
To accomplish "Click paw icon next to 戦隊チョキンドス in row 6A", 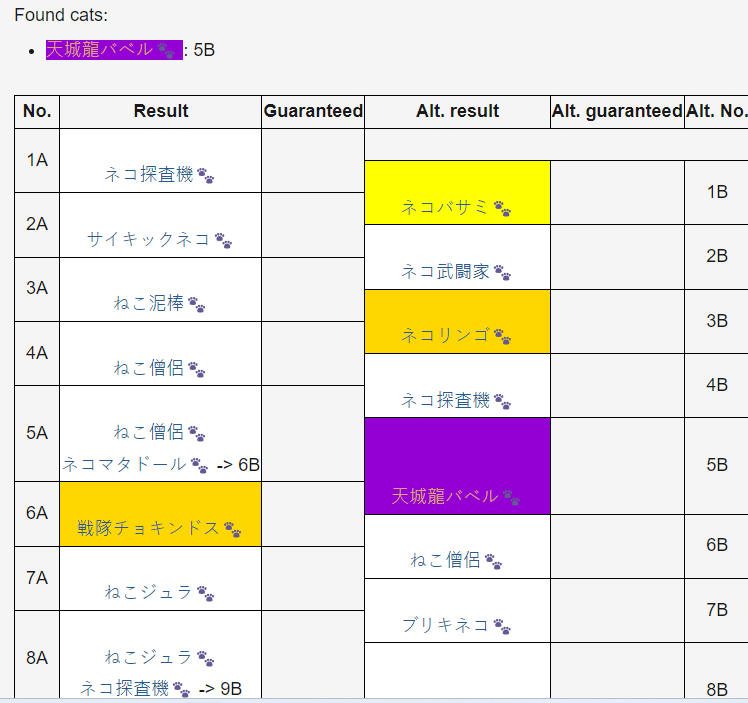I will [x=232, y=529].
